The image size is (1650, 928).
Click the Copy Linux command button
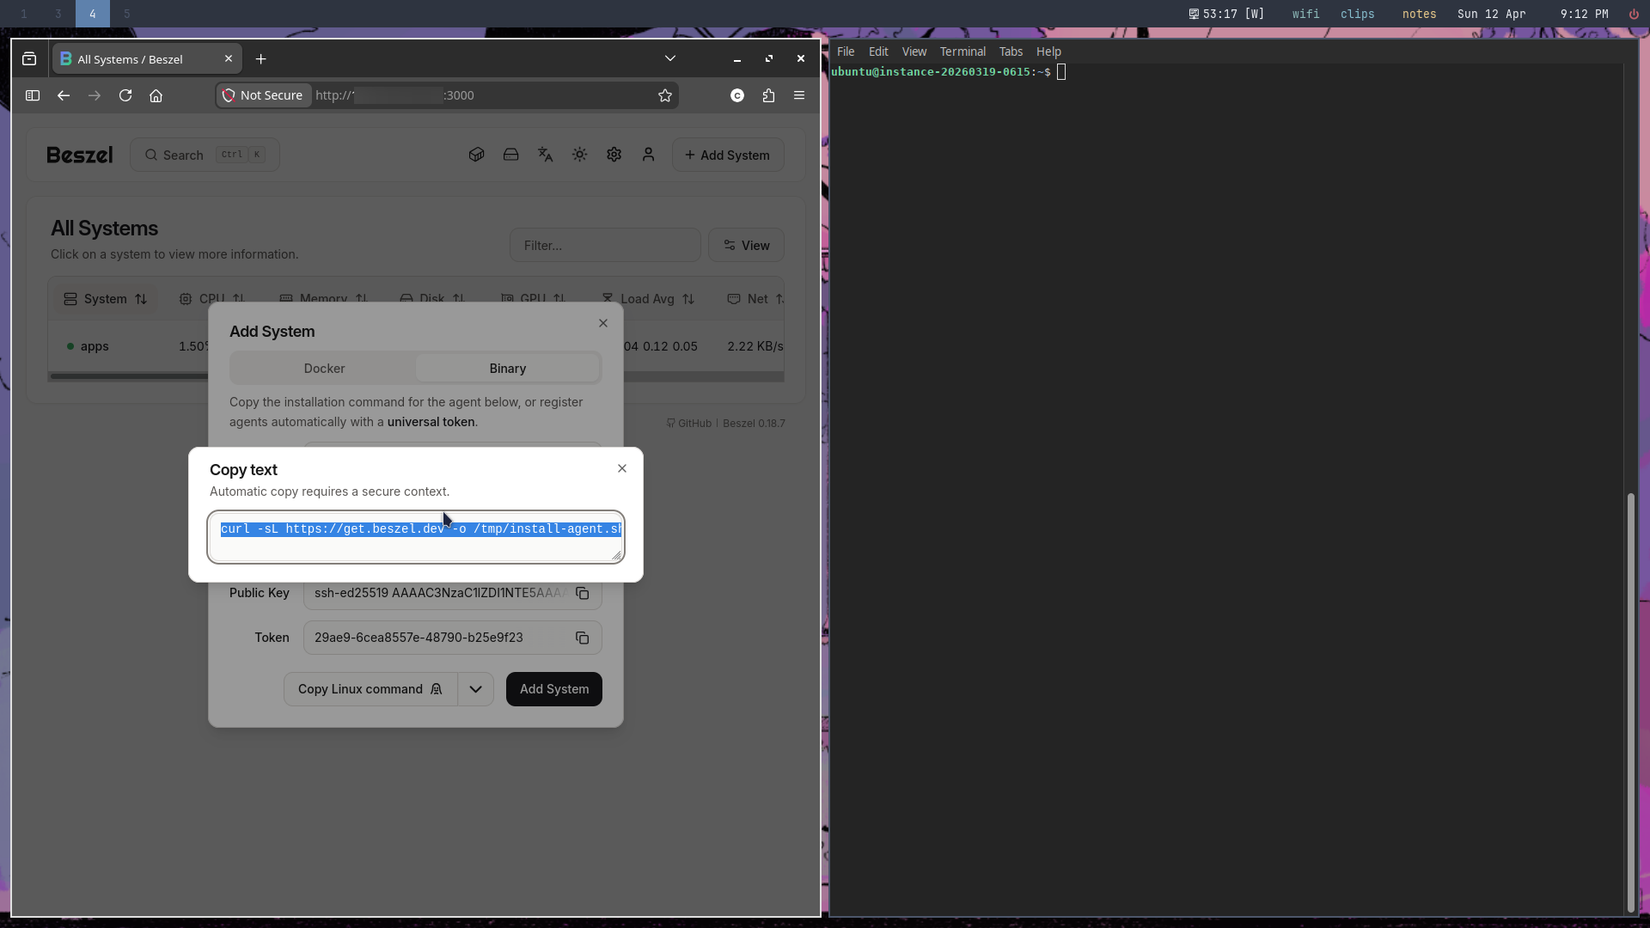click(x=371, y=689)
